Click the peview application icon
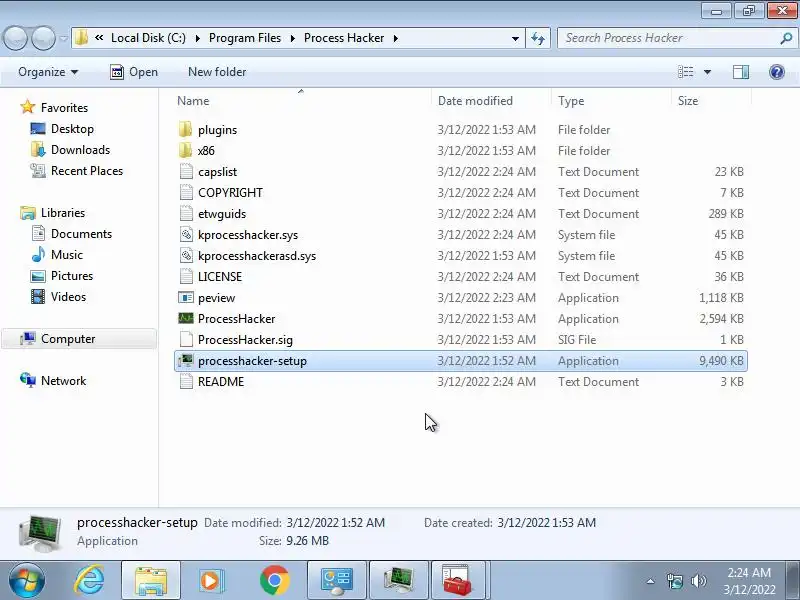This screenshot has width=800, height=600. 186,297
